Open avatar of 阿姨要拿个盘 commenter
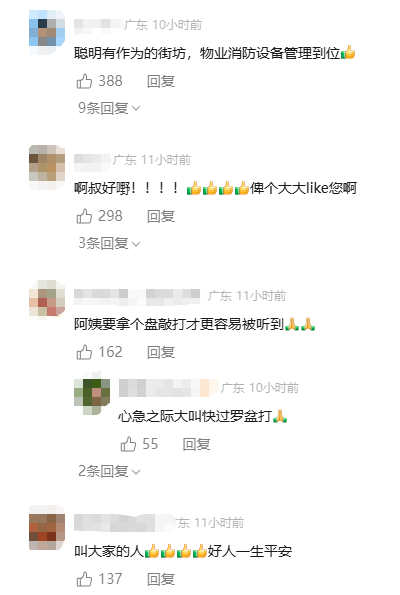 (x=47, y=299)
